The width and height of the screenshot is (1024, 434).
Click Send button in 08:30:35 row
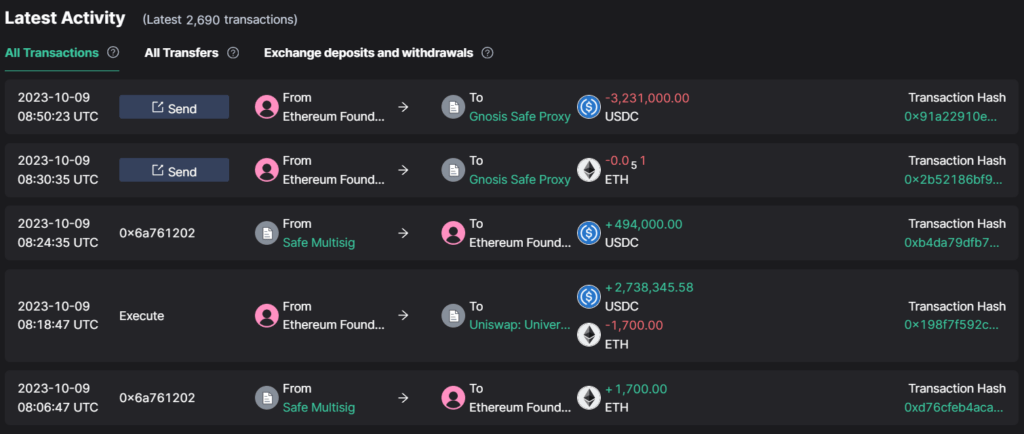point(174,171)
